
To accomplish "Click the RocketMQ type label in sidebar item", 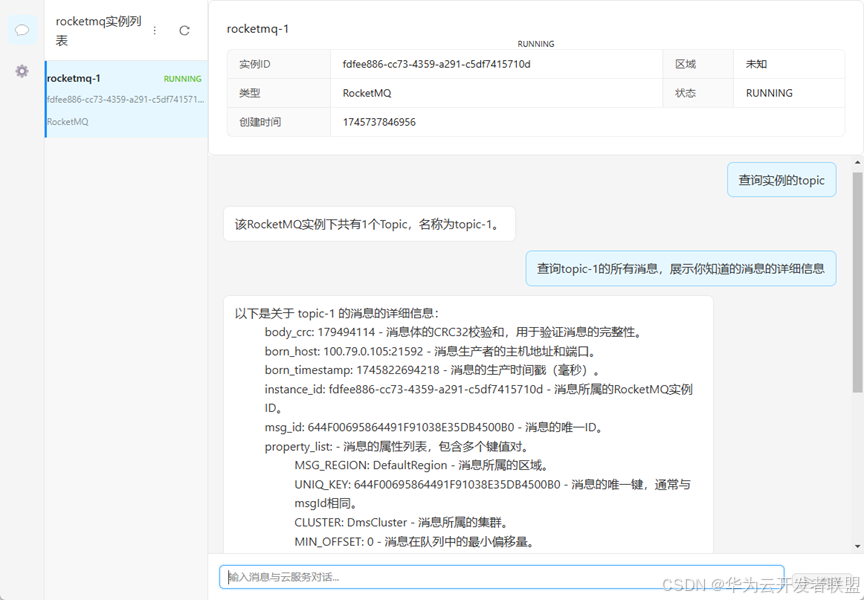I will pyautogui.click(x=68, y=122).
